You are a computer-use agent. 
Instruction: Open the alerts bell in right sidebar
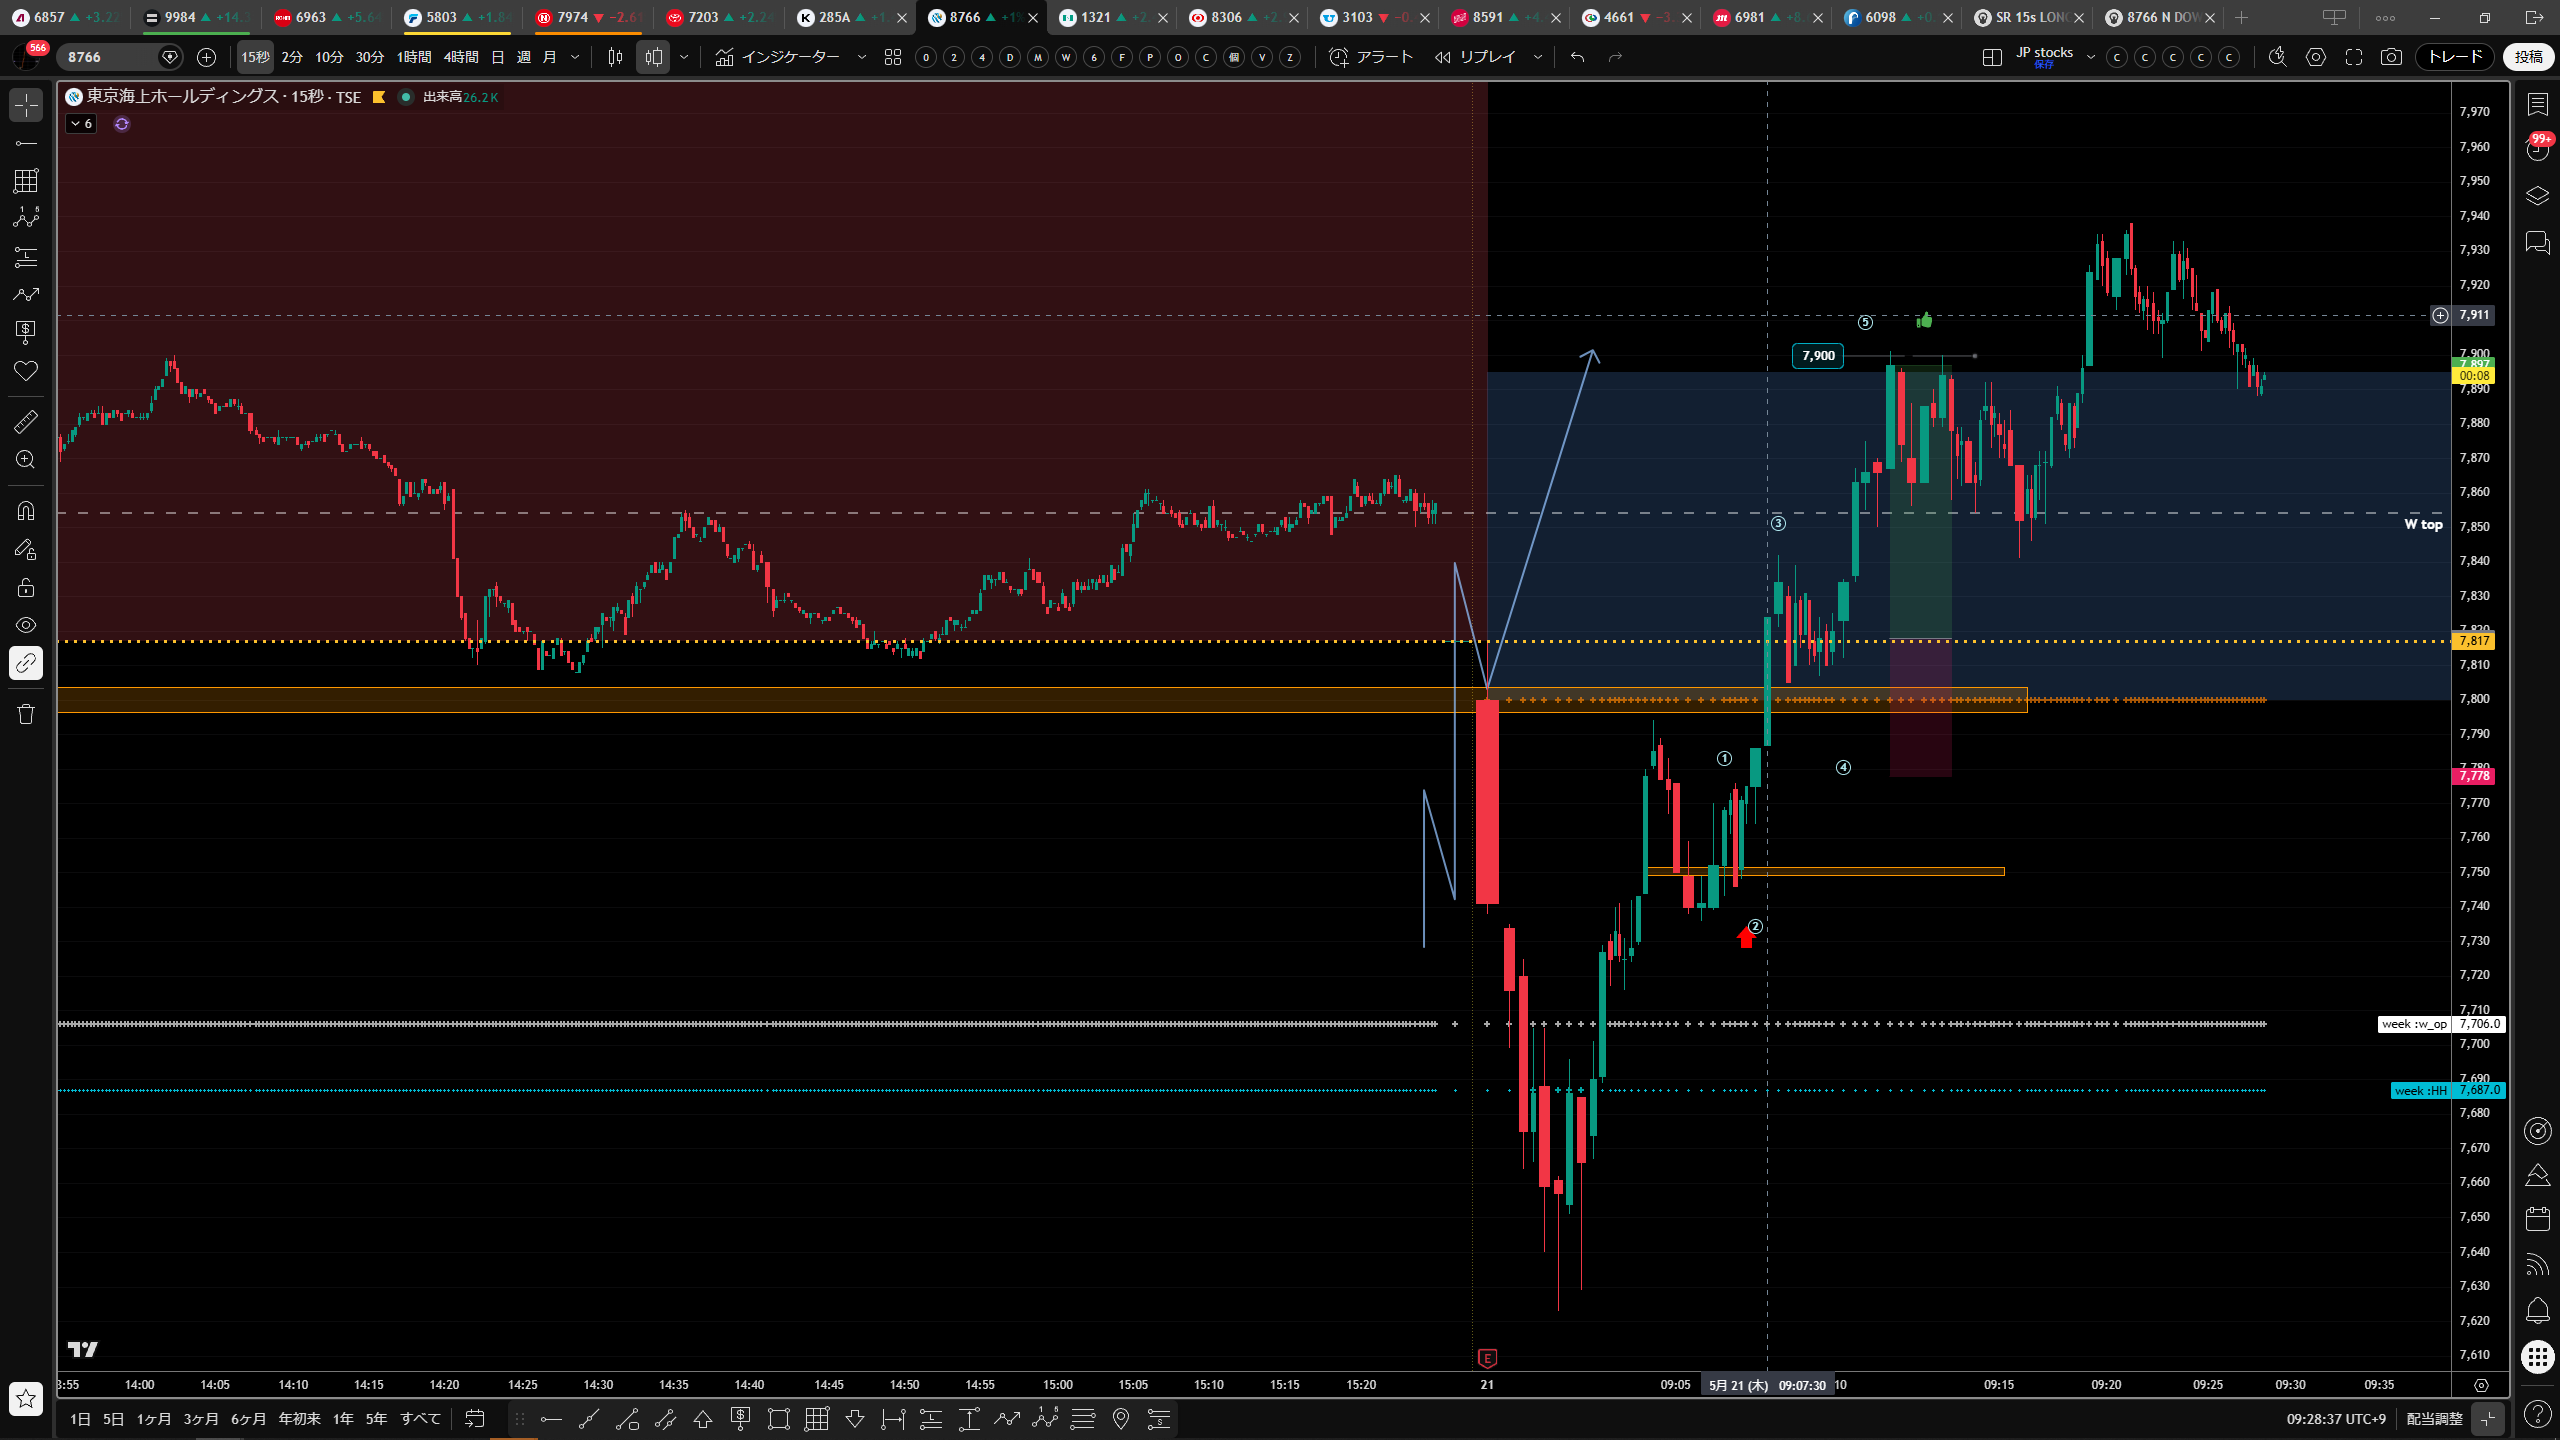click(2537, 1310)
